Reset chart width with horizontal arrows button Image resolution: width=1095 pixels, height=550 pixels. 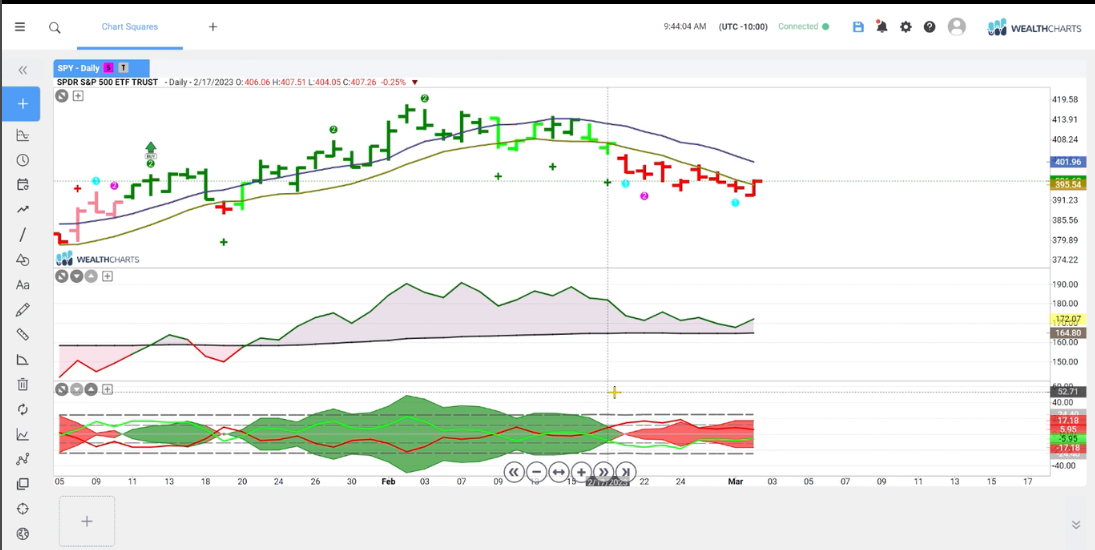coord(559,472)
